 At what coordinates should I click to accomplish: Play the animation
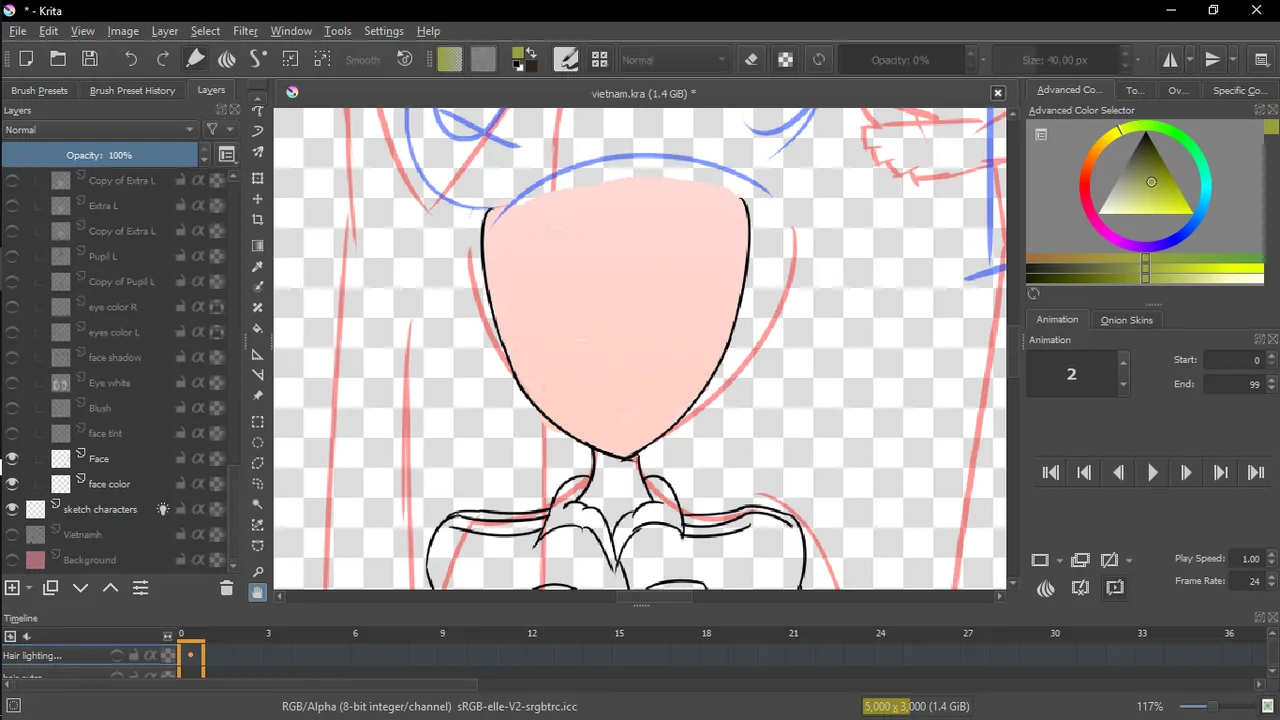point(1152,473)
